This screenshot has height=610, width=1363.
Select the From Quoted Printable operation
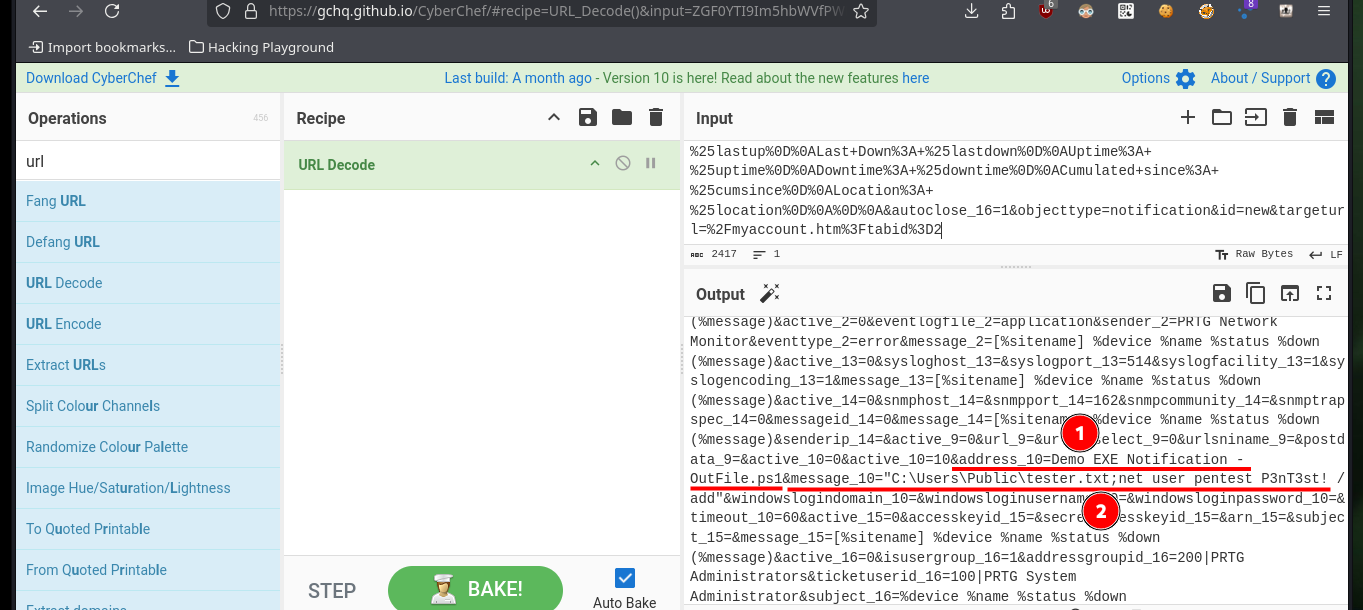(x=148, y=570)
